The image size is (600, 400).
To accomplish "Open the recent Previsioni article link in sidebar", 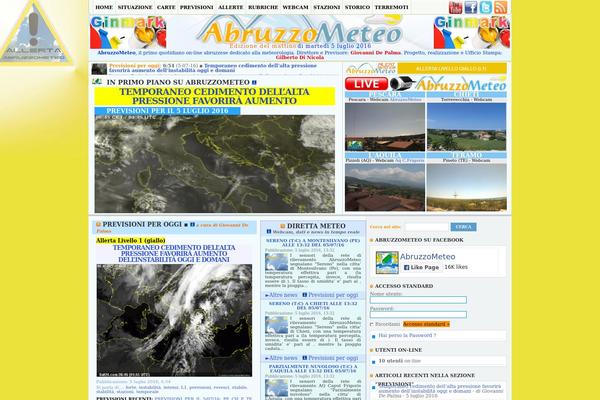I will point(440,391).
